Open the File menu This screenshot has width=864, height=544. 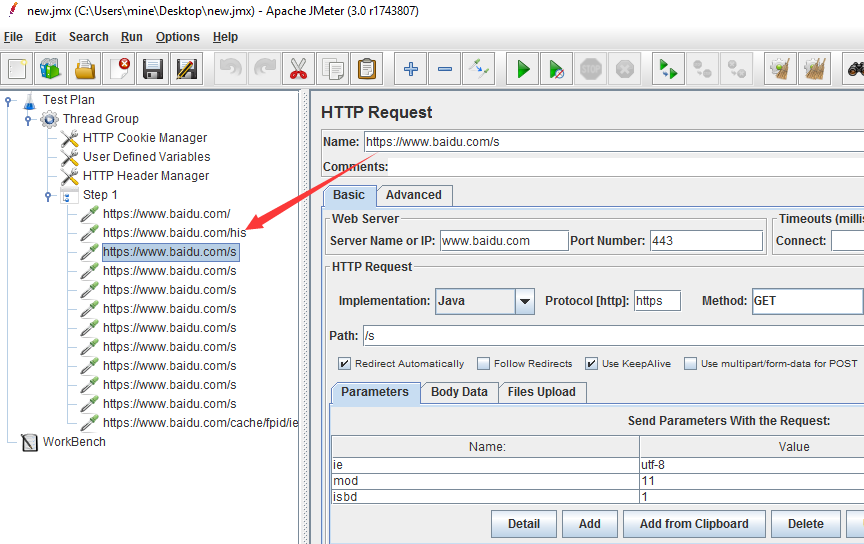pos(13,37)
